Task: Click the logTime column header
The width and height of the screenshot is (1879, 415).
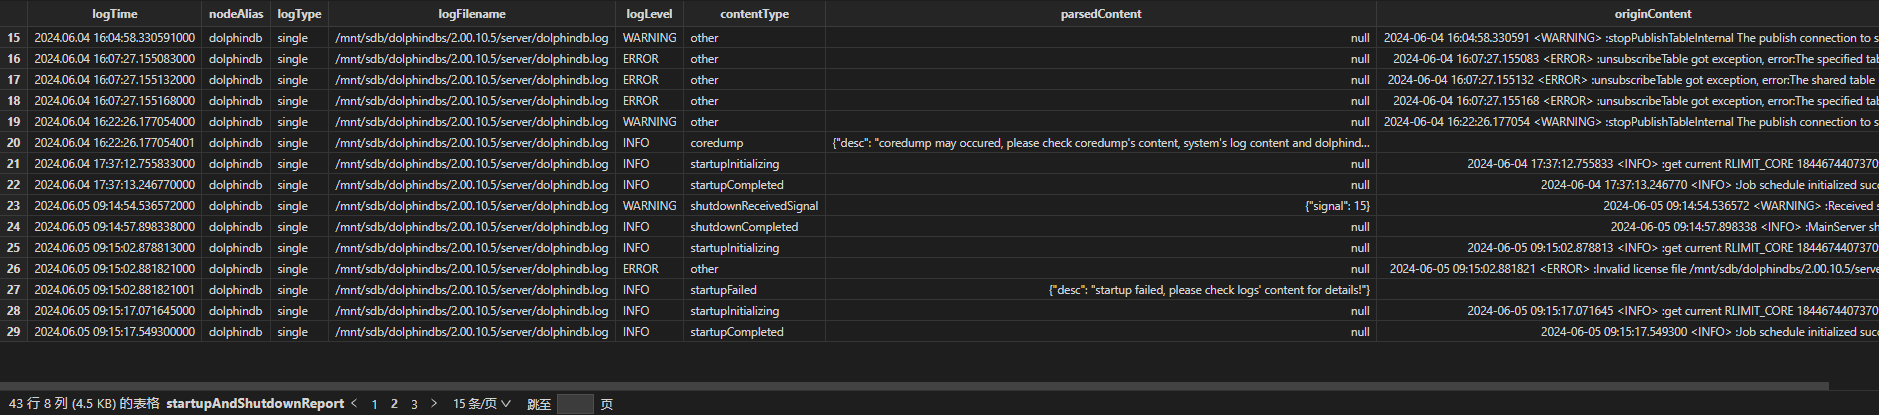Action: tap(114, 14)
